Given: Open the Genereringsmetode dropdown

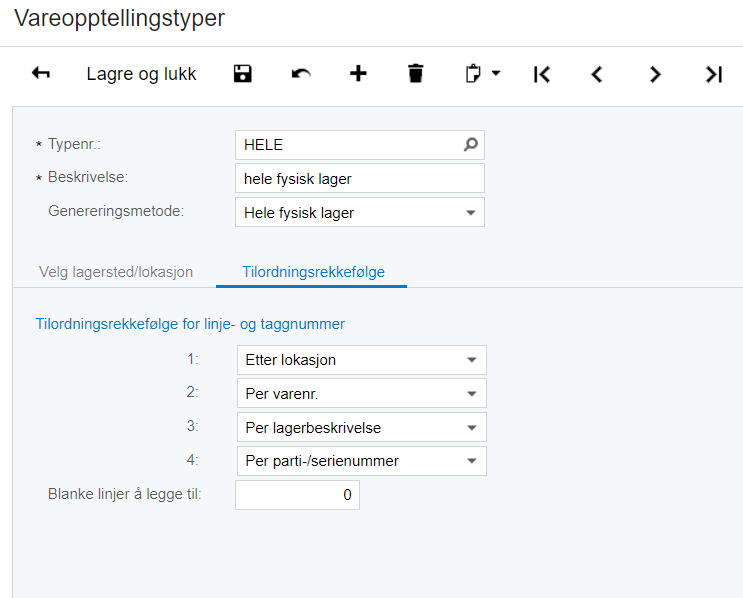Looking at the screenshot, I should [x=360, y=212].
